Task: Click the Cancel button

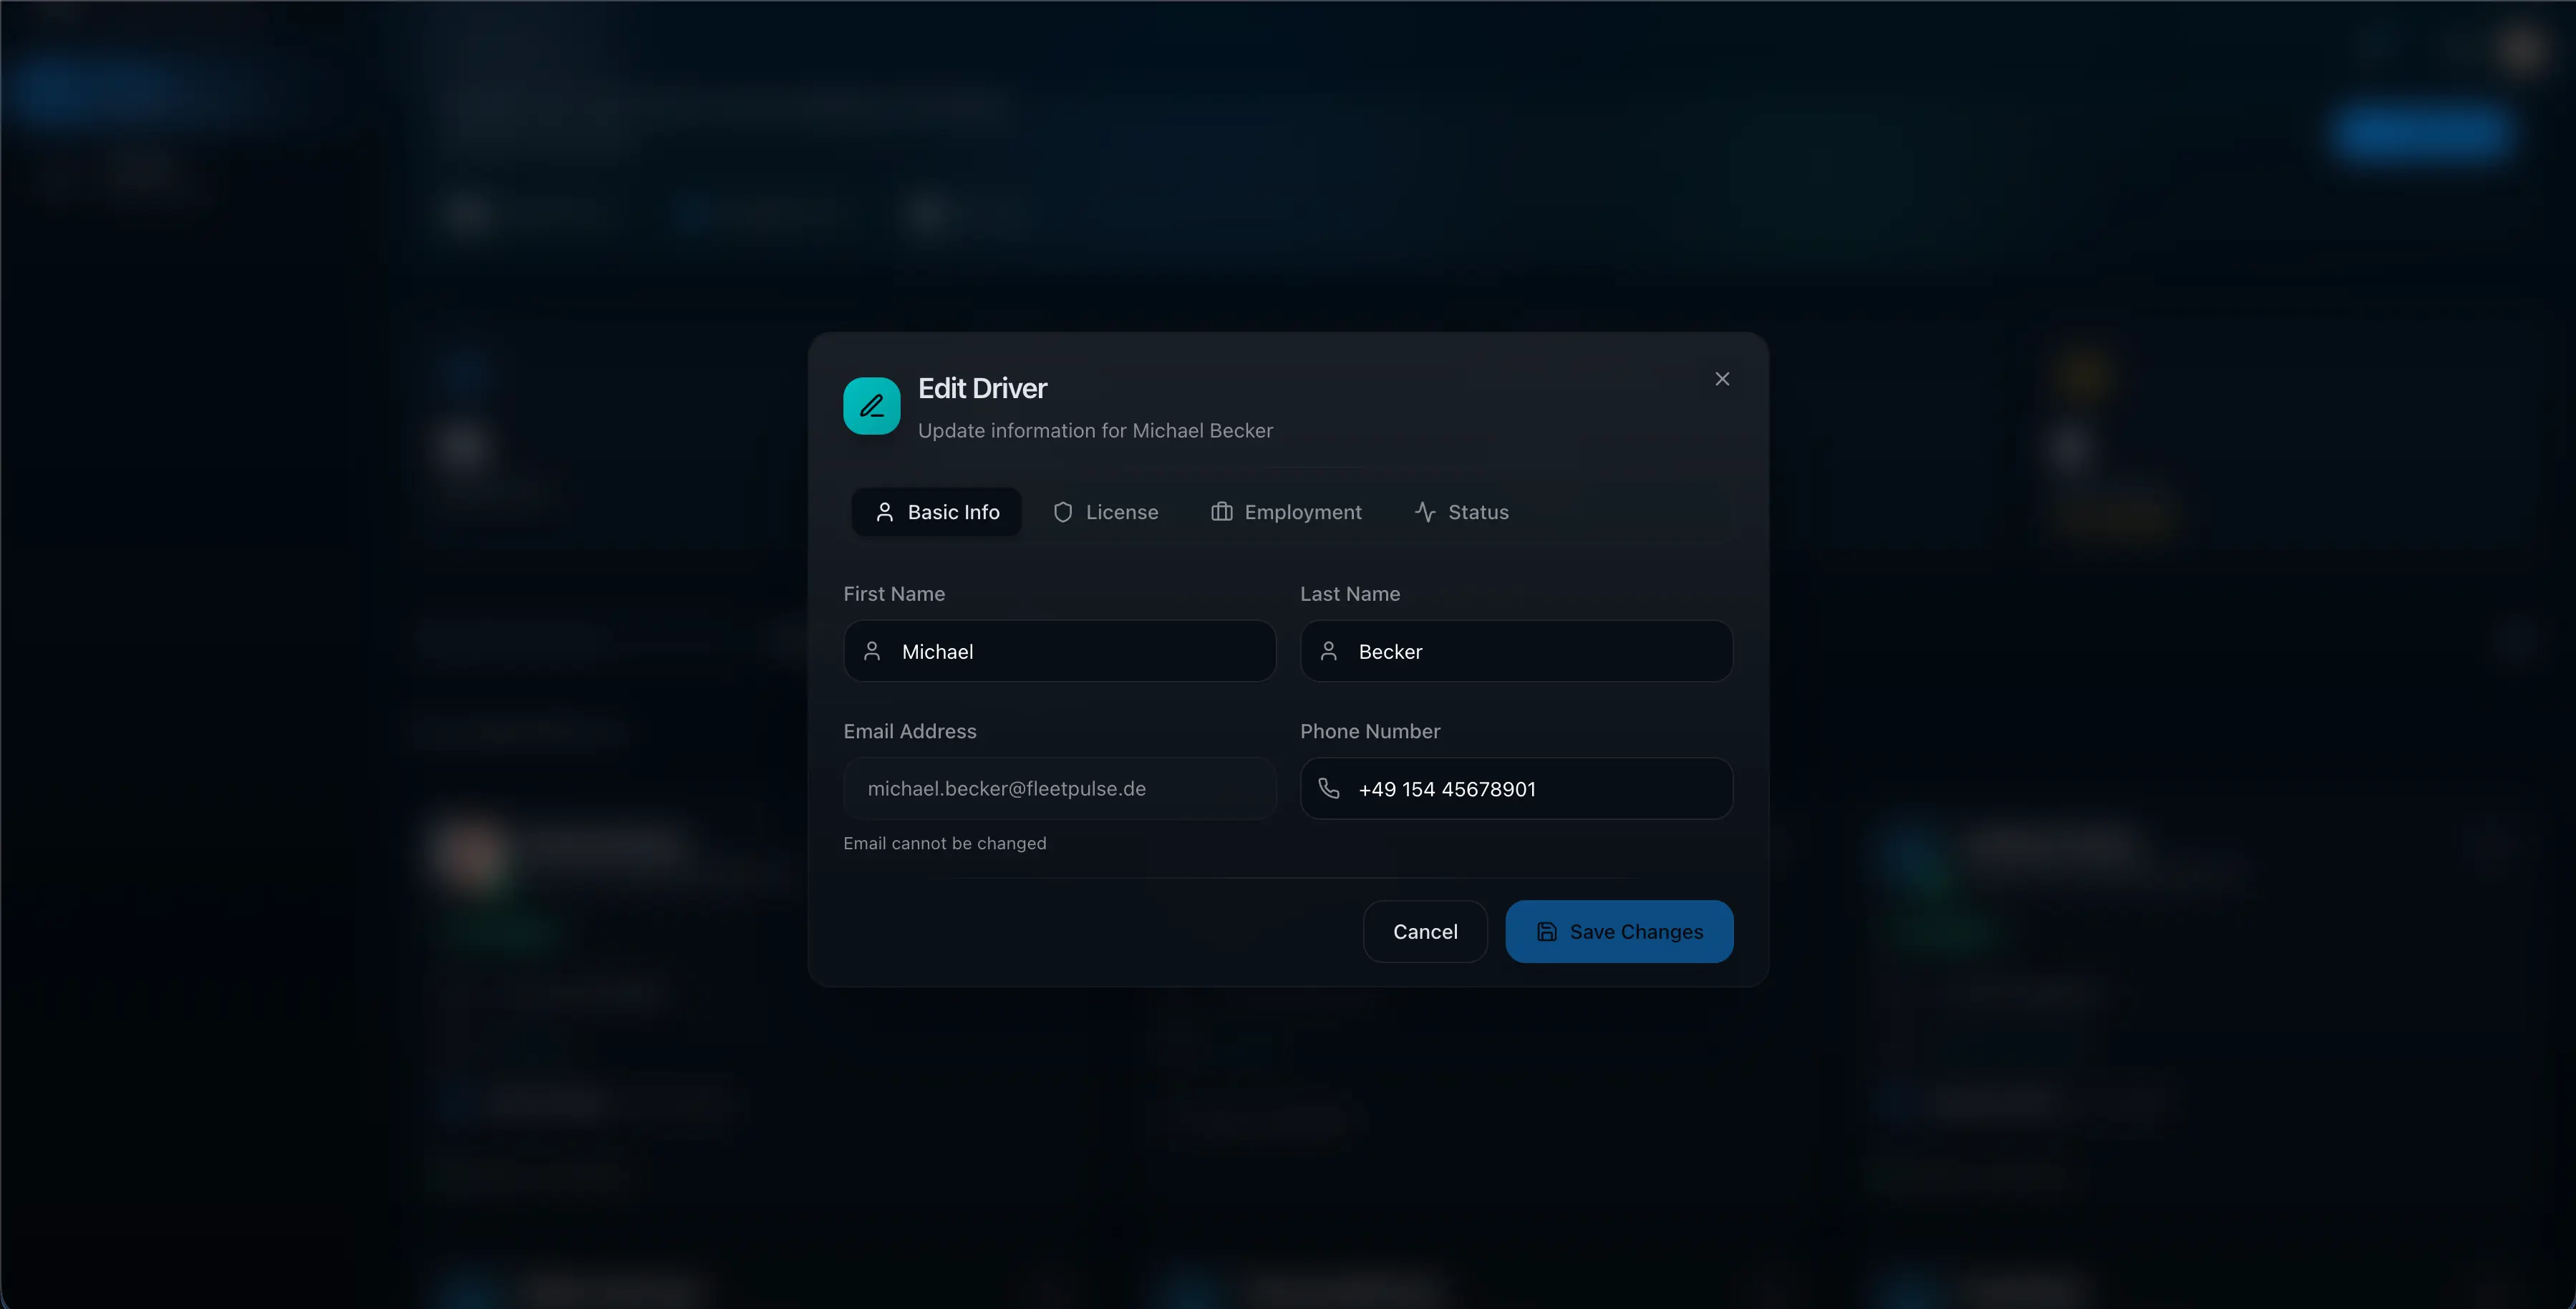Action: pos(1425,931)
